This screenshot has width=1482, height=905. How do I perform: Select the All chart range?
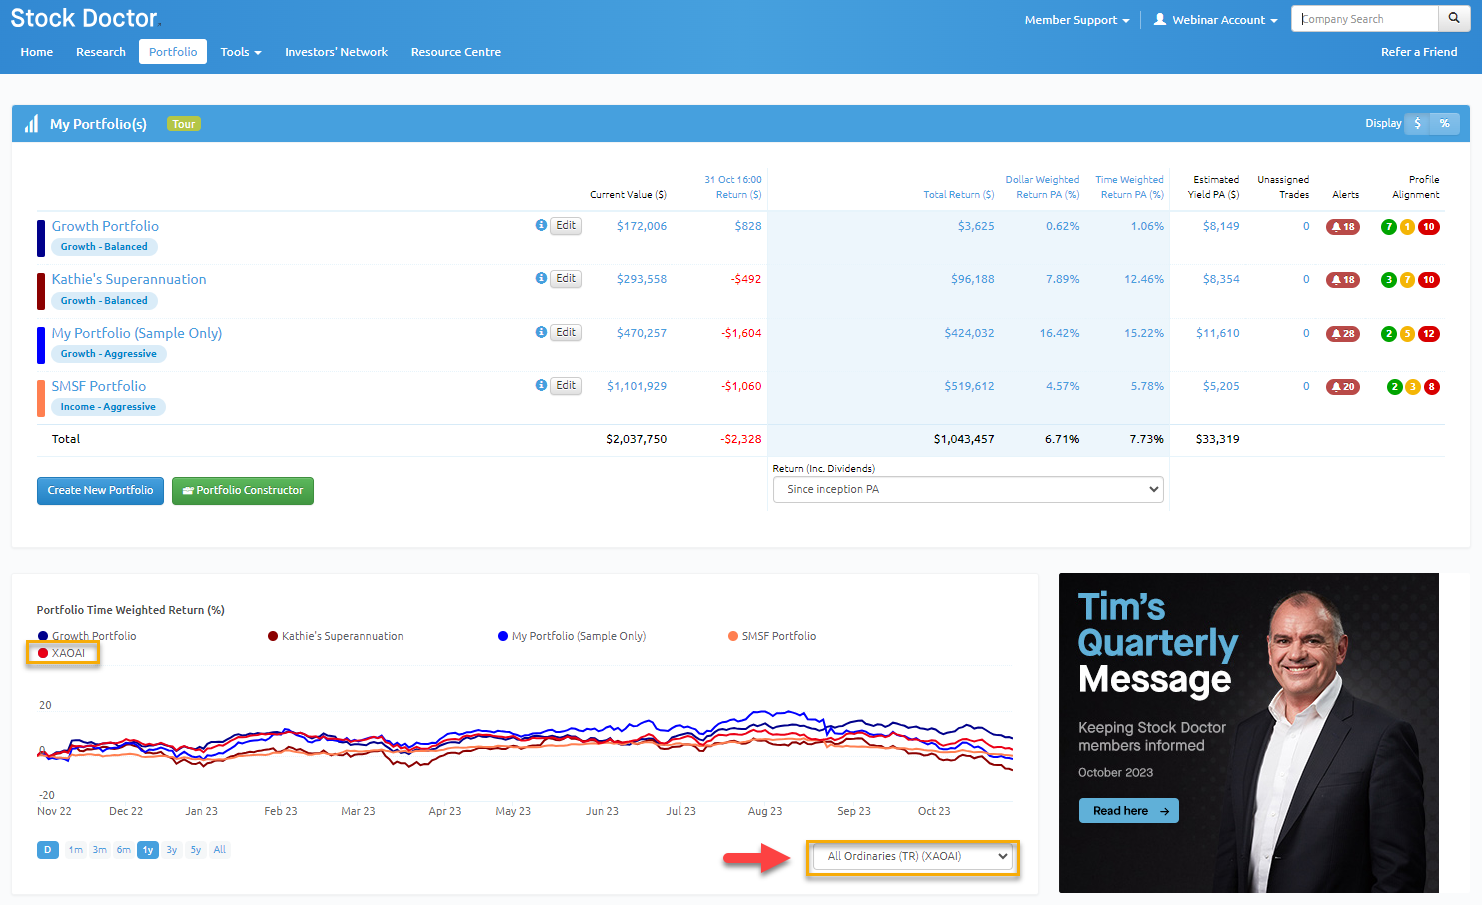220,850
